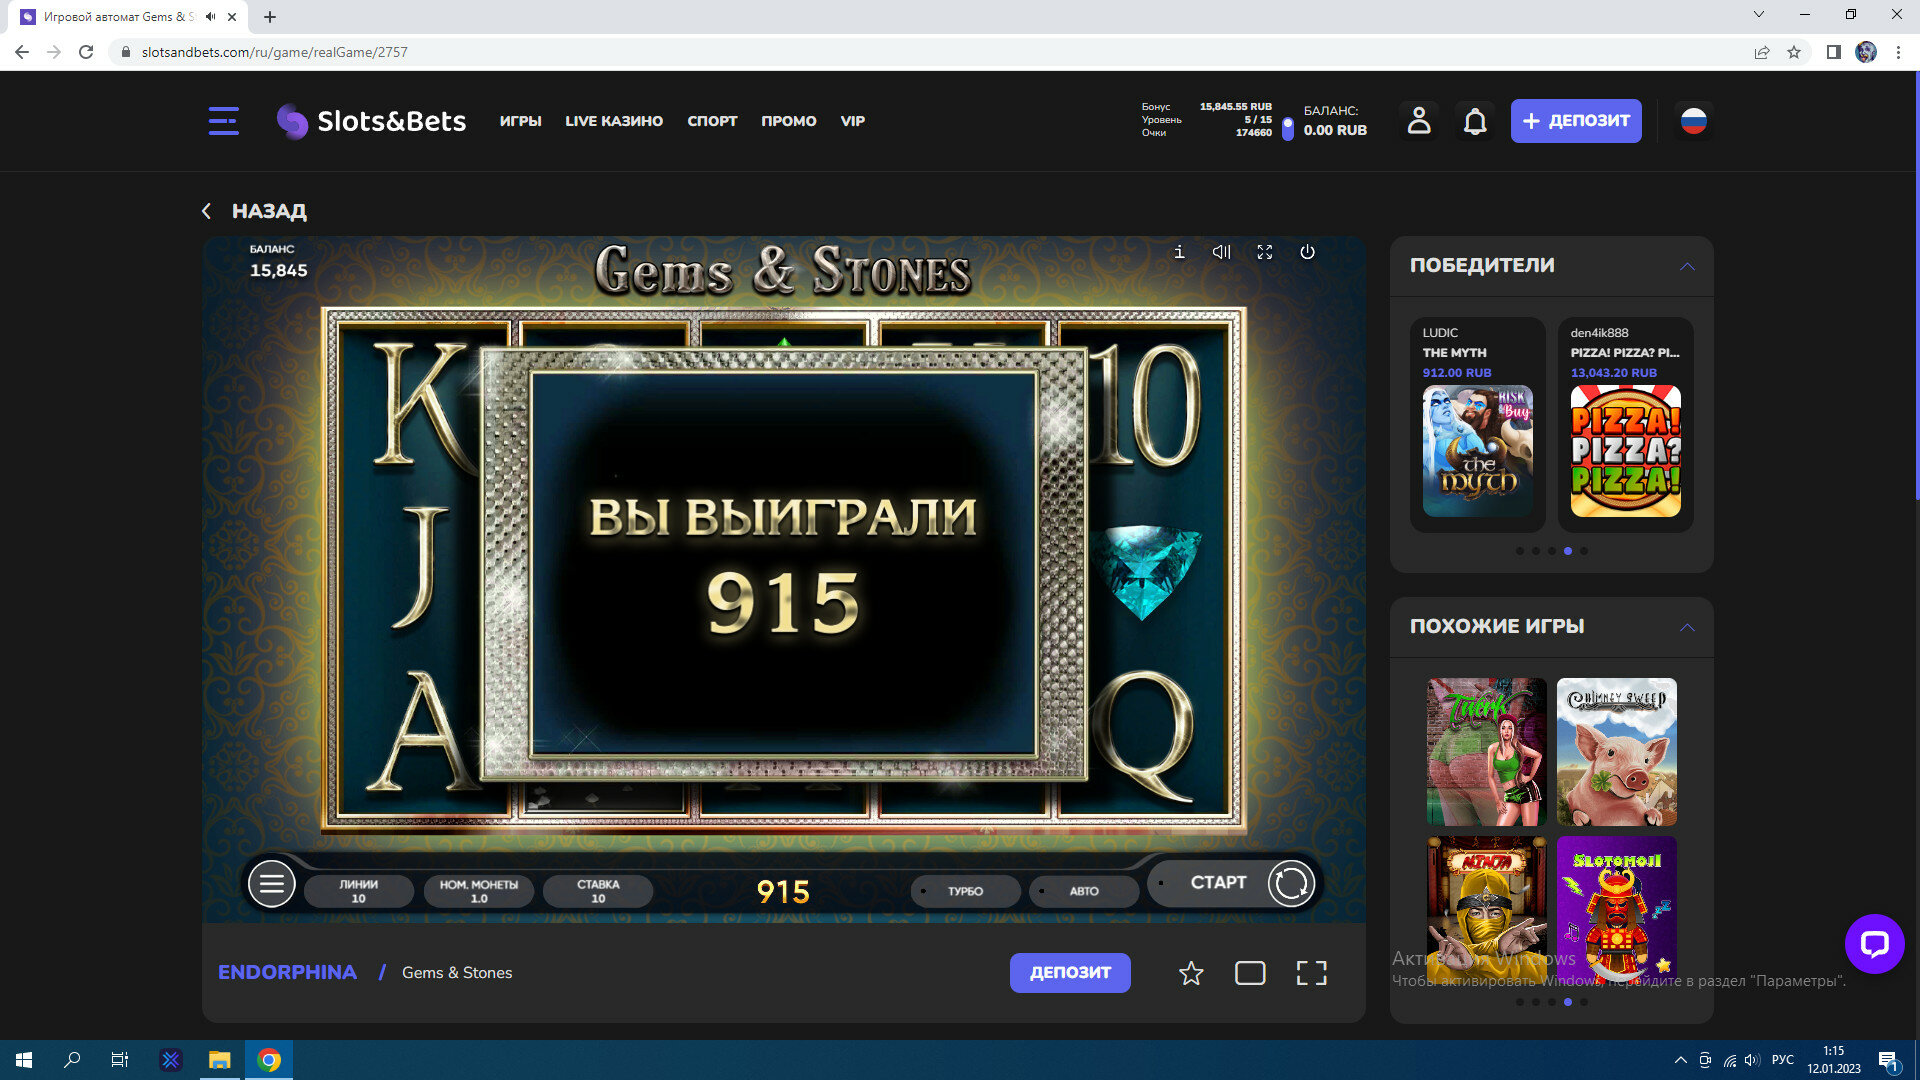
Task: Click the user profile icon
Action: [x=1418, y=121]
